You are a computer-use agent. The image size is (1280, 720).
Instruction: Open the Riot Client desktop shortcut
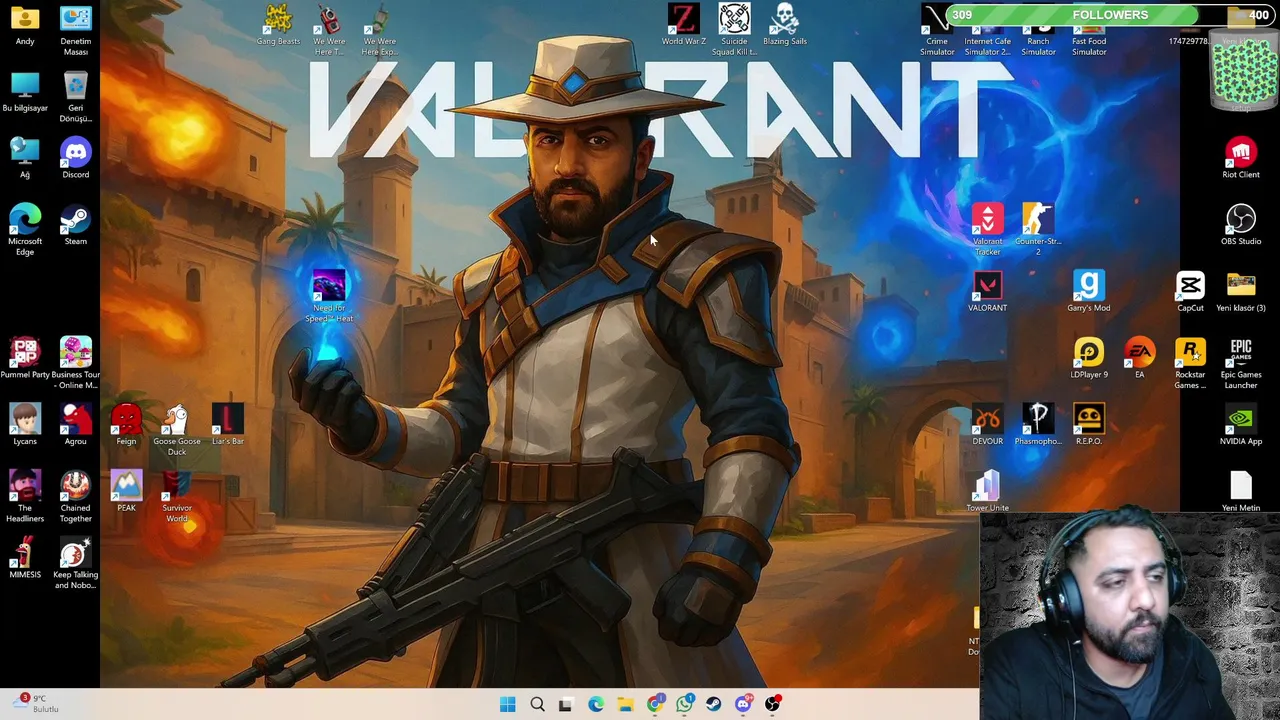pos(1241,158)
